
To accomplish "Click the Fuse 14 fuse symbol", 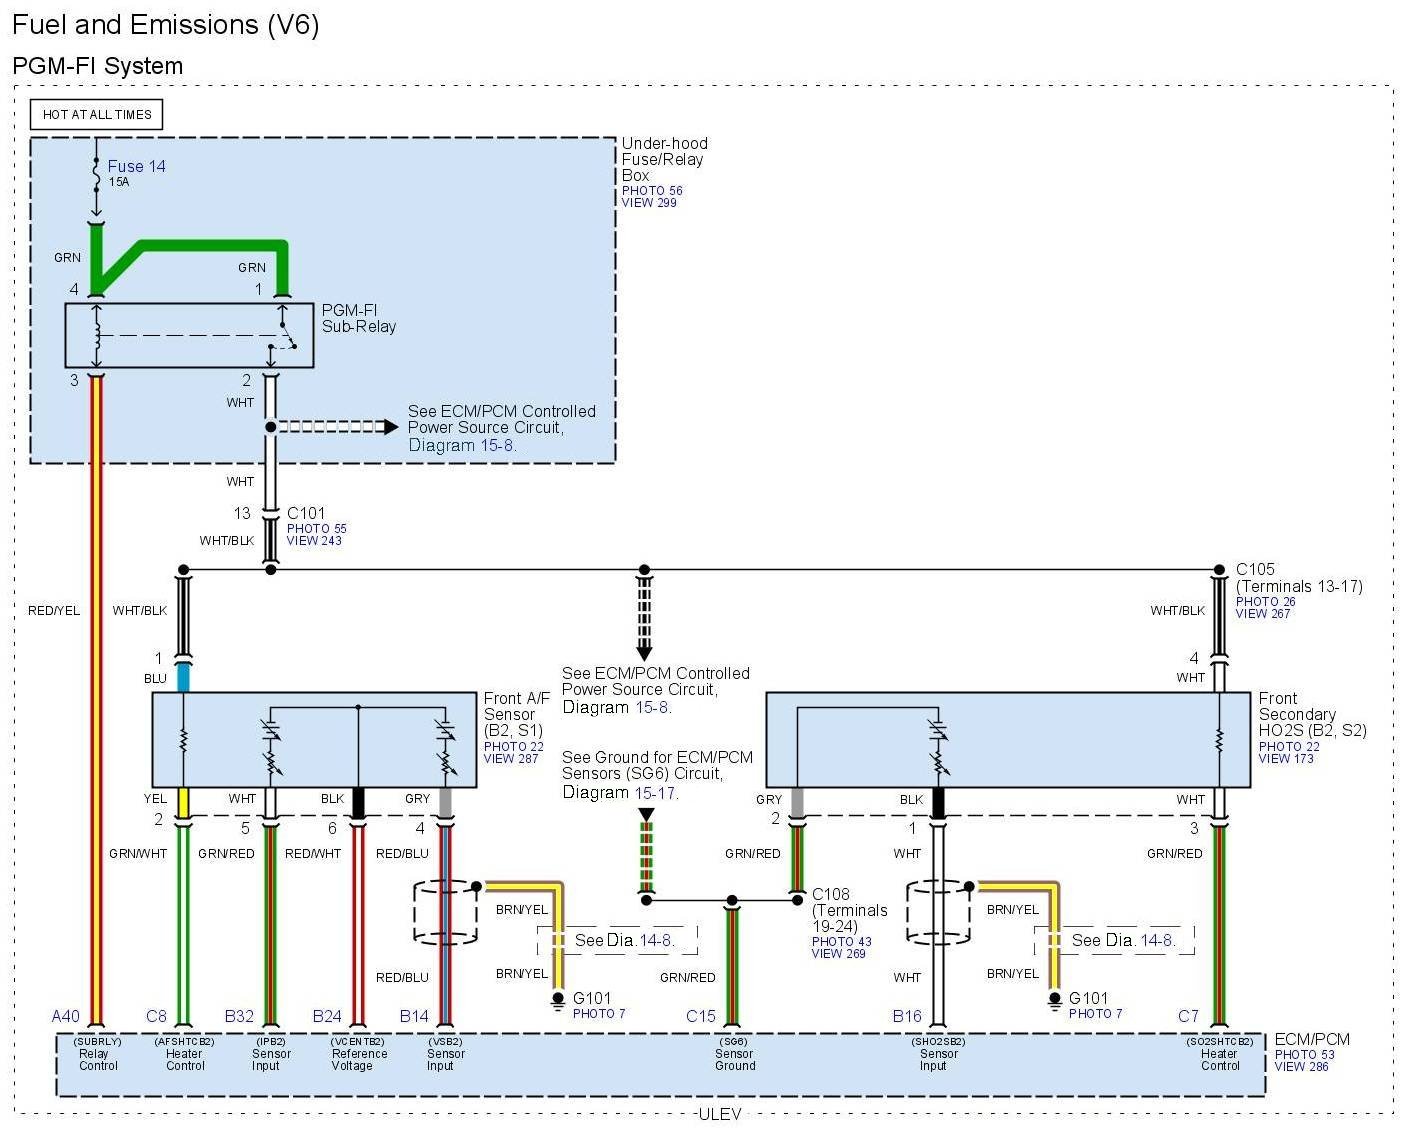I will coord(96,174).
